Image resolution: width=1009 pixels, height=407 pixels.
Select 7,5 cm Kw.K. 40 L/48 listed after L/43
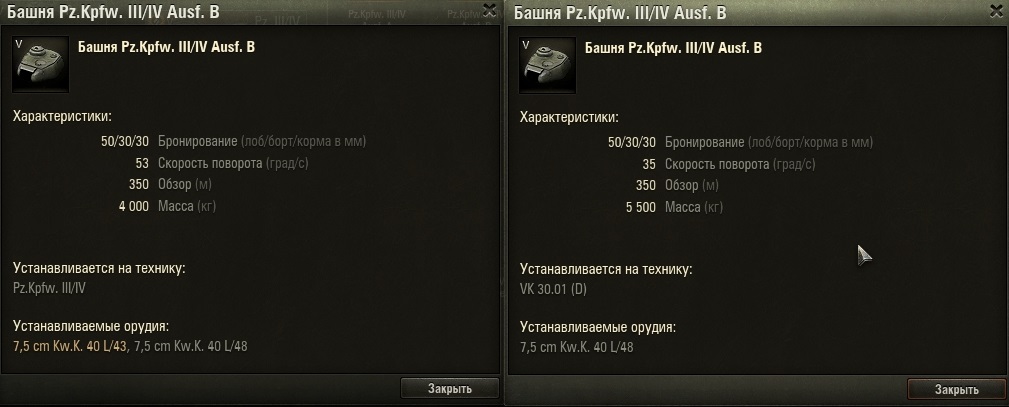click(190, 346)
